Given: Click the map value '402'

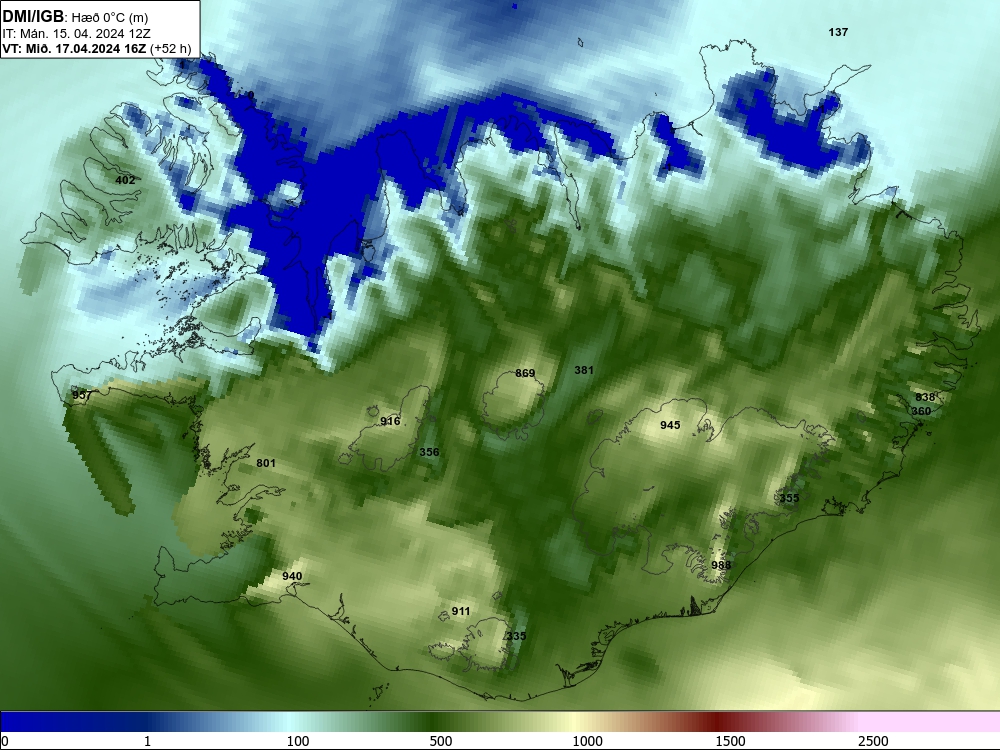Looking at the screenshot, I should click(125, 180).
